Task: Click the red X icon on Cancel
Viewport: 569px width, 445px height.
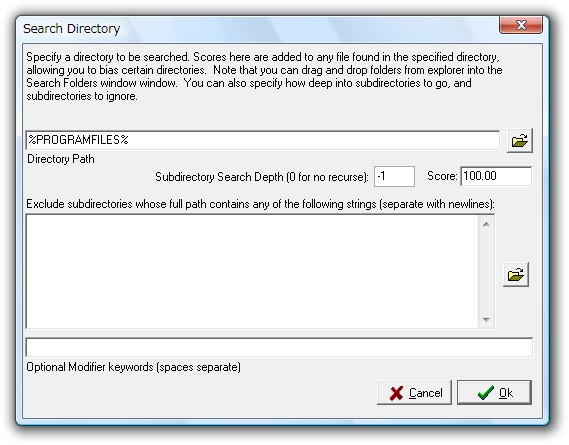Action: [396, 393]
